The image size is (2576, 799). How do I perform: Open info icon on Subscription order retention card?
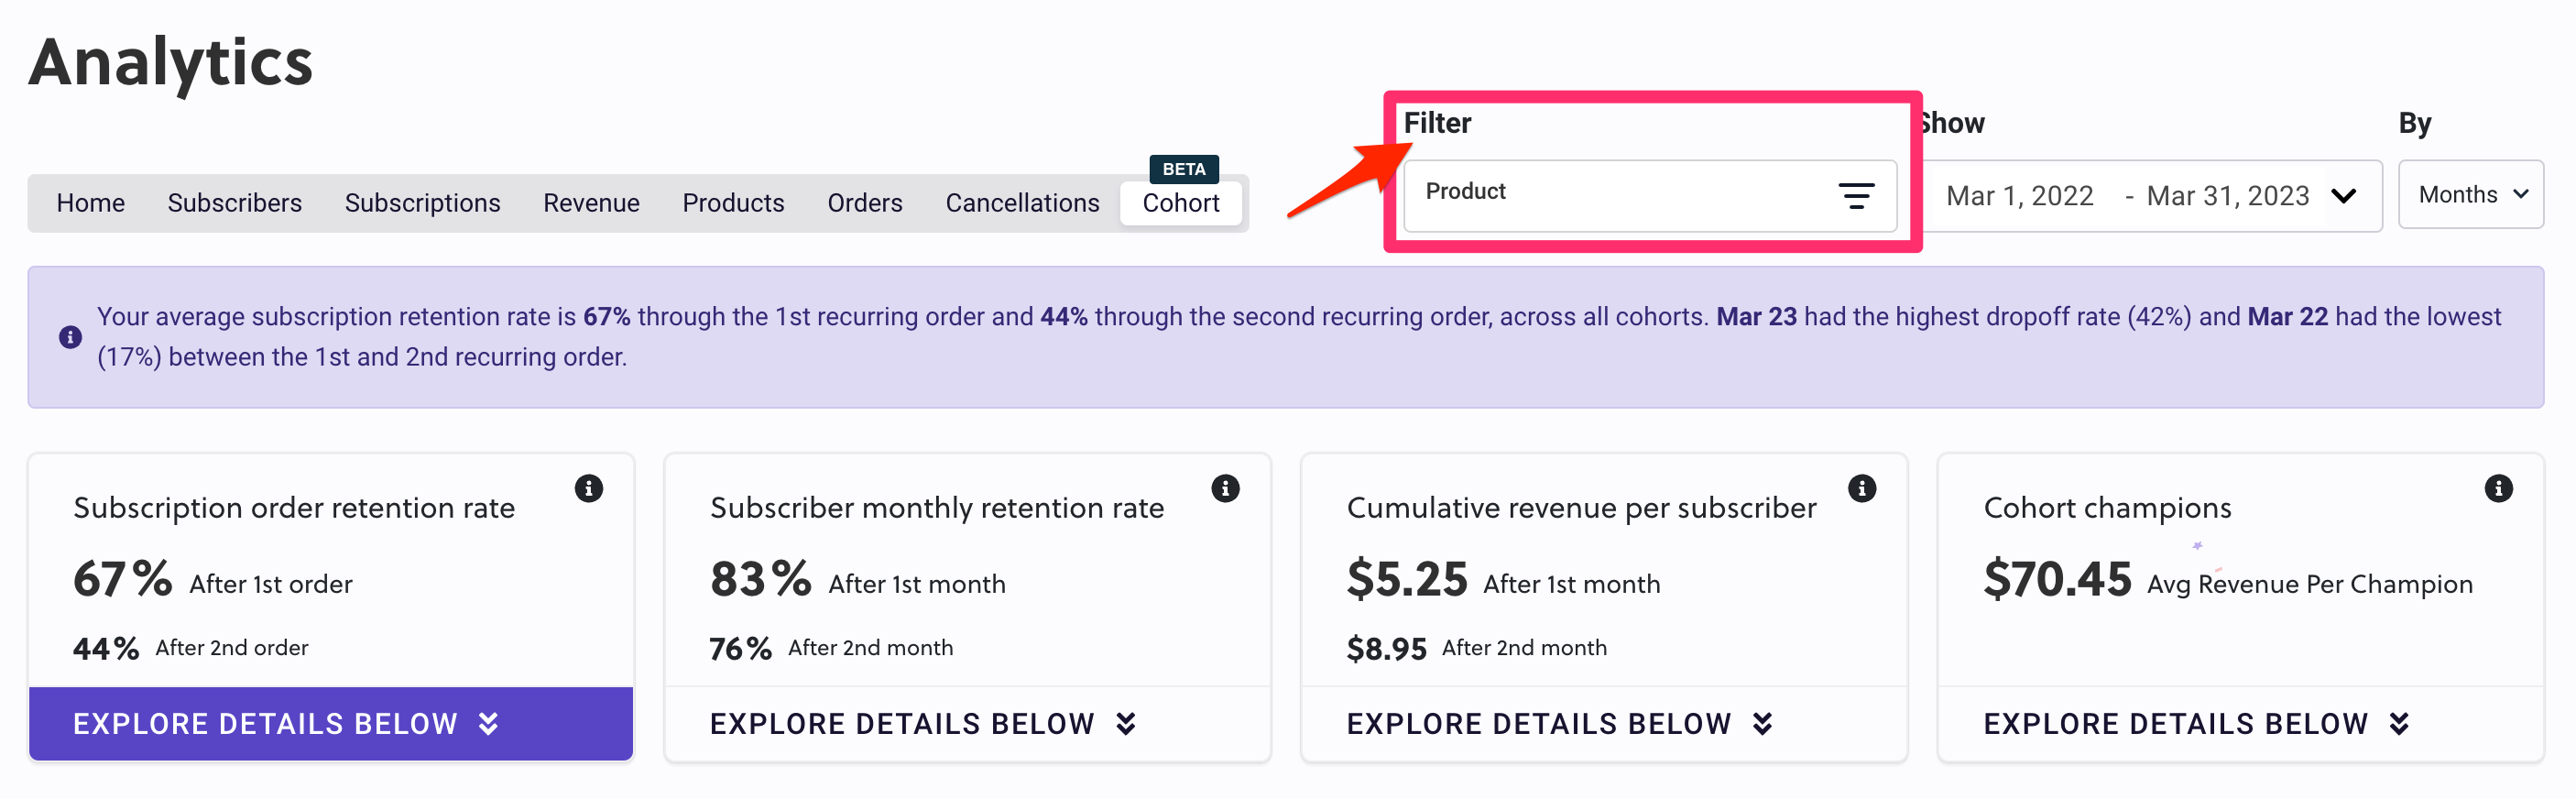click(589, 488)
